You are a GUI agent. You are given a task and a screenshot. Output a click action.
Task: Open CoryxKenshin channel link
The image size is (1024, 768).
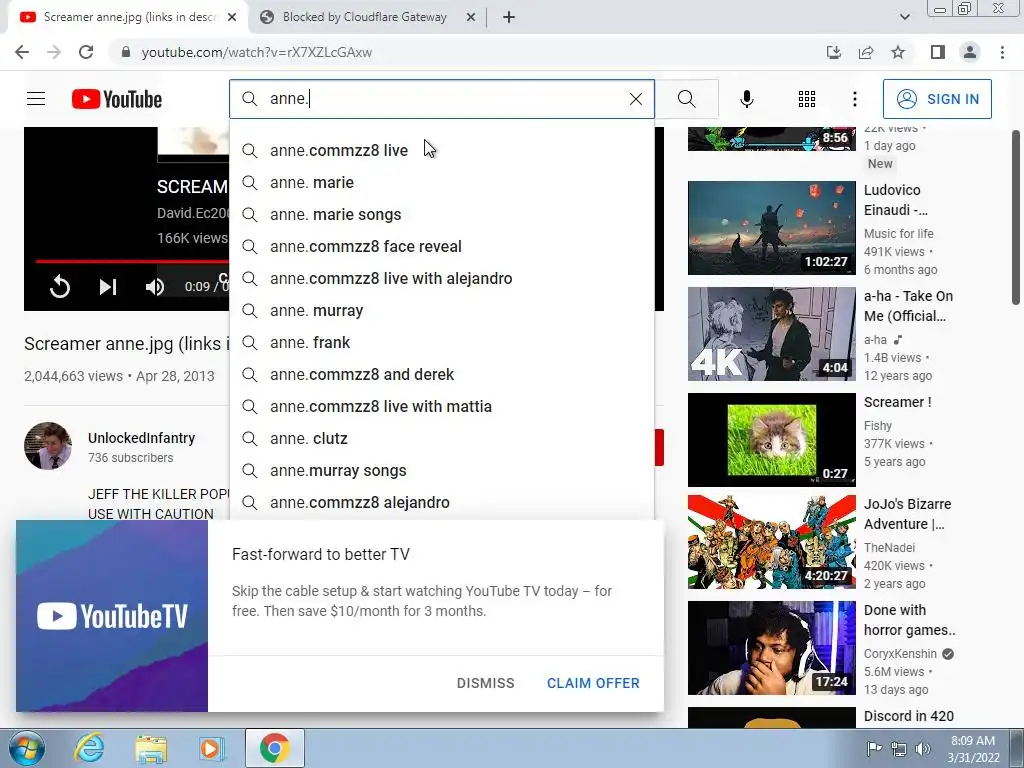900,654
